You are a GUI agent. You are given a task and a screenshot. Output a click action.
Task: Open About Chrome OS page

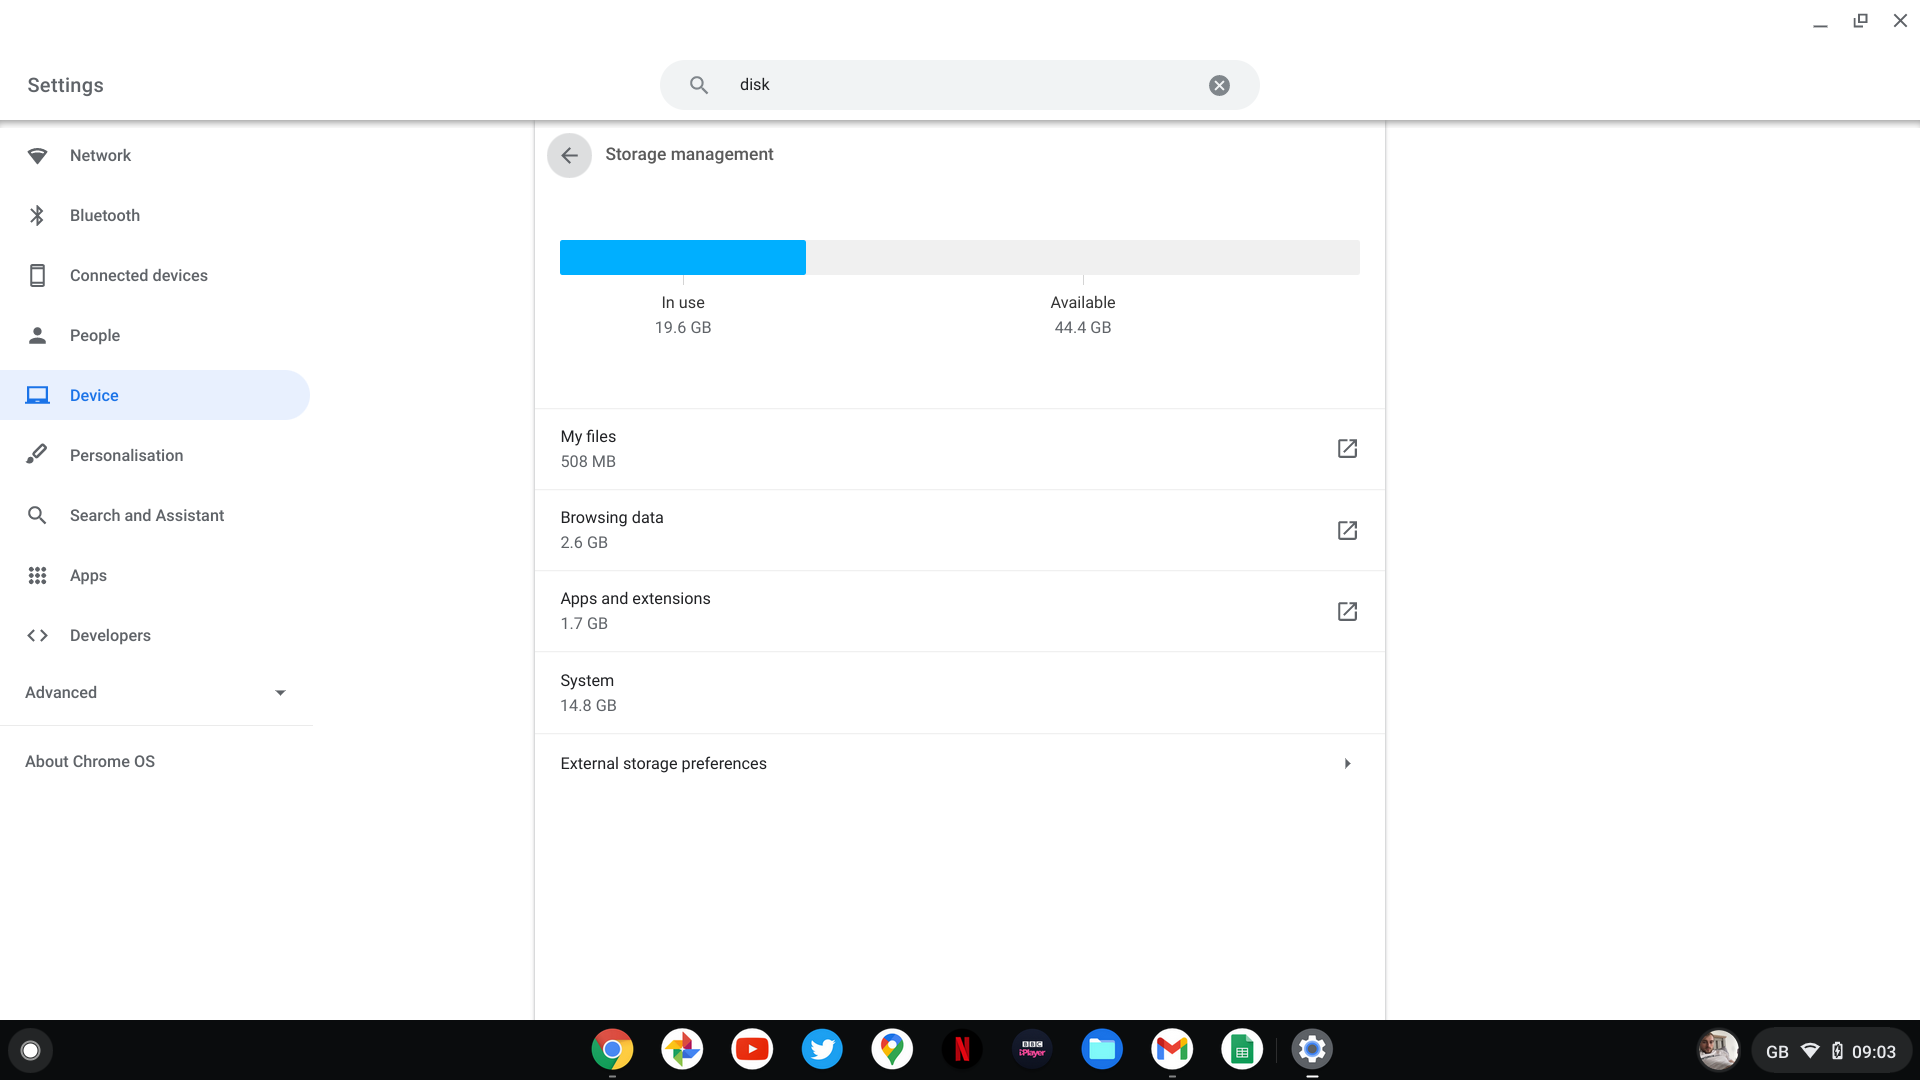[x=90, y=762]
